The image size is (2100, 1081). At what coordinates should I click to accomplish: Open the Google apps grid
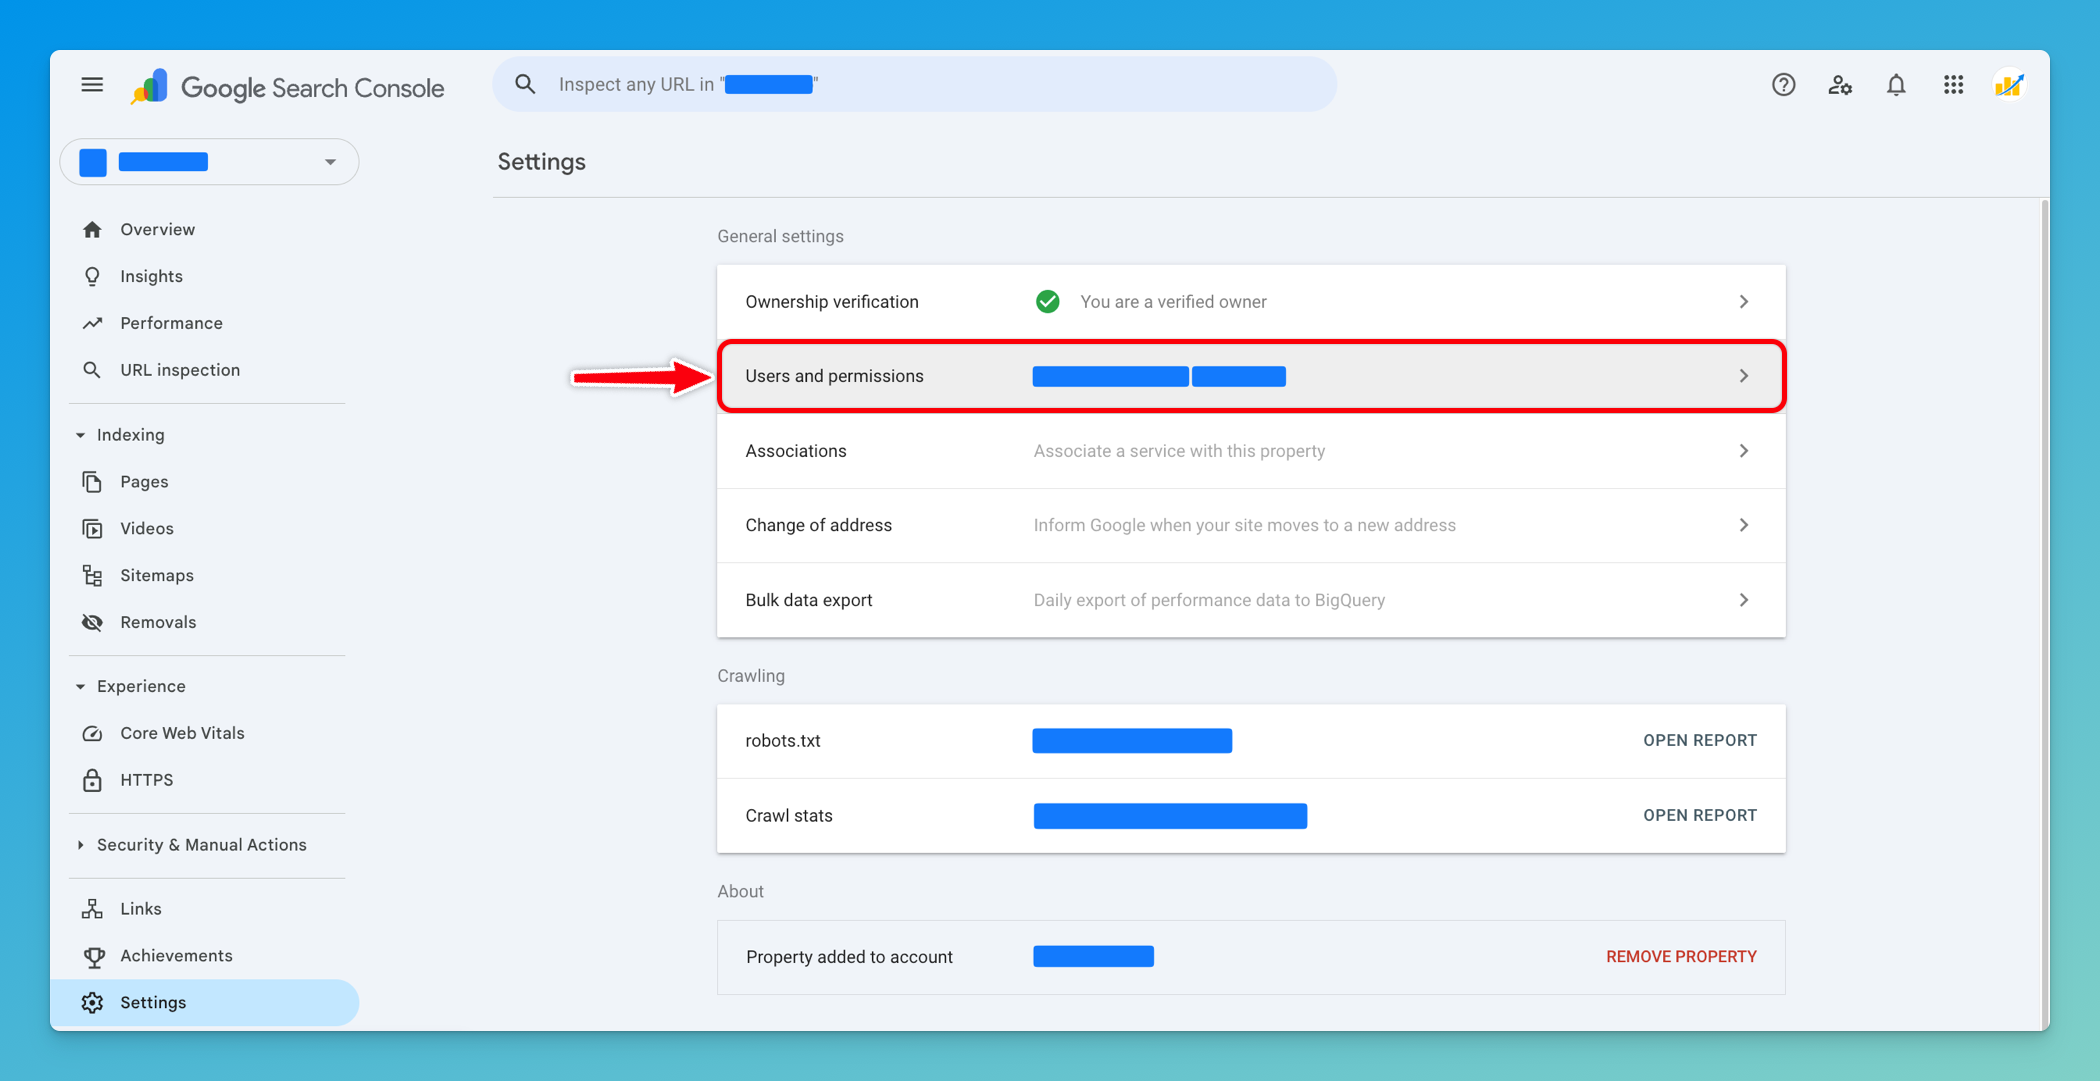click(x=1952, y=85)
